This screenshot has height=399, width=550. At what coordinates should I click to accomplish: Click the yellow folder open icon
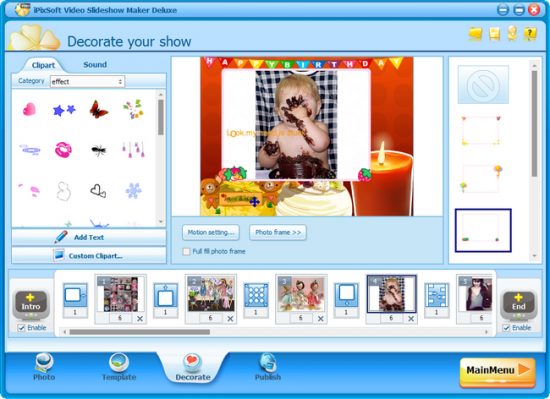click(476, 34)
